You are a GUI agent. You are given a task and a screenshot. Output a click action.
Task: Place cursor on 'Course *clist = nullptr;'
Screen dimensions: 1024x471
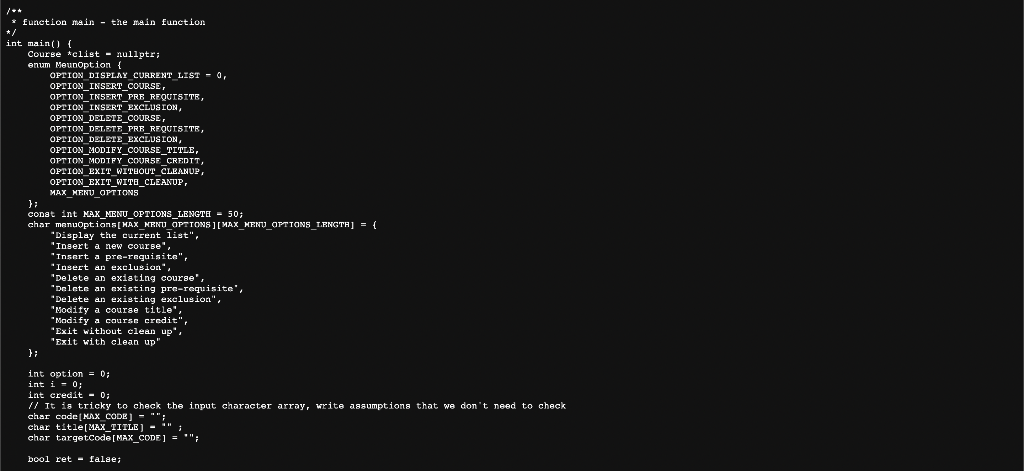tap(93, 54)
